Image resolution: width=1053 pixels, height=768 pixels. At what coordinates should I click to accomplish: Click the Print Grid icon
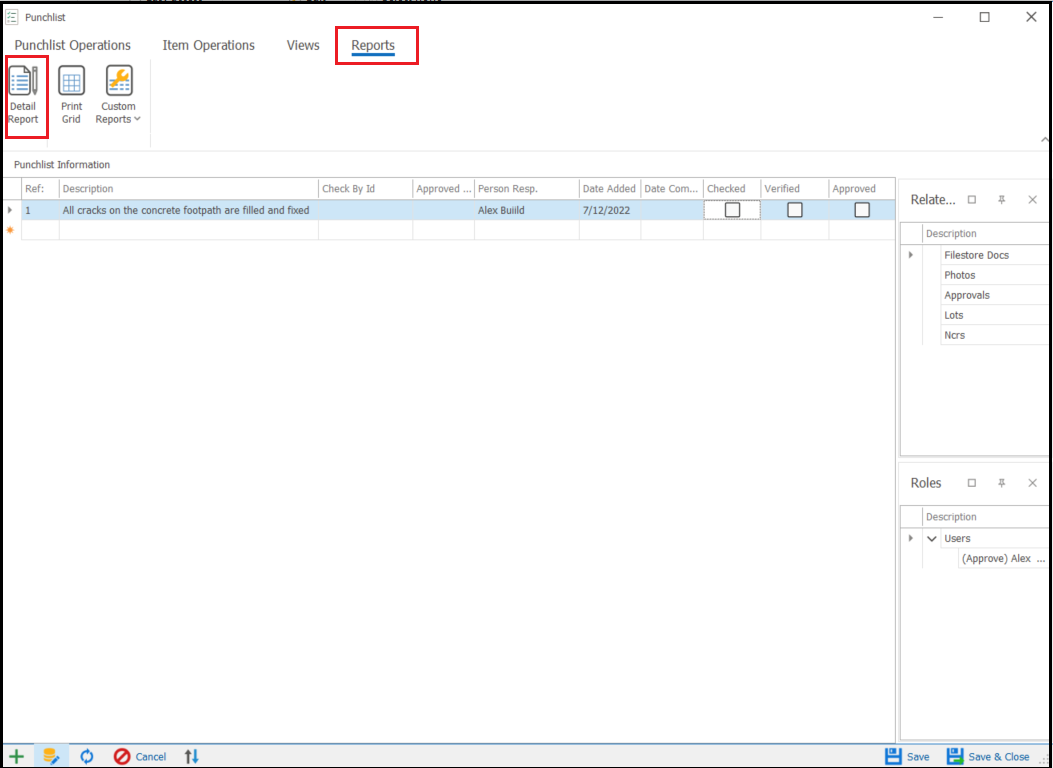point(71,95)
